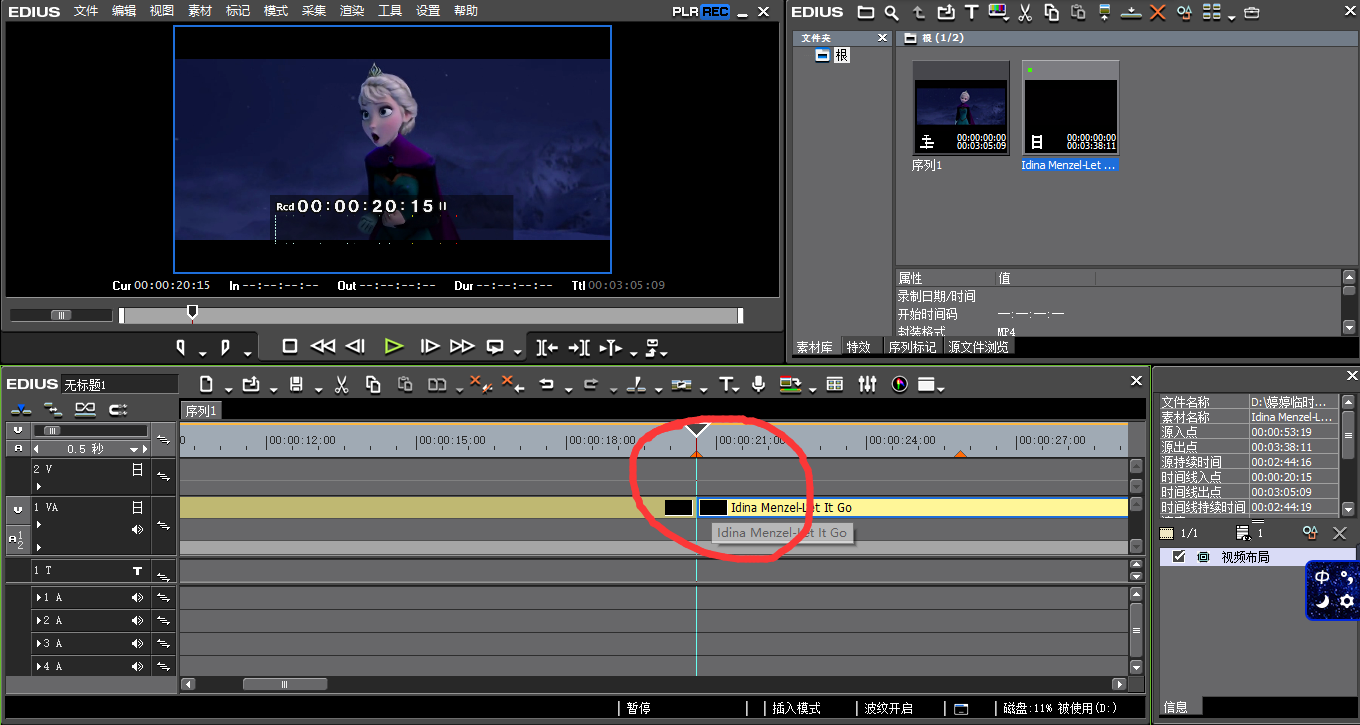Open the 文件 menu
This screenshot has width=1360, height=725.
(x=86, y=11)
